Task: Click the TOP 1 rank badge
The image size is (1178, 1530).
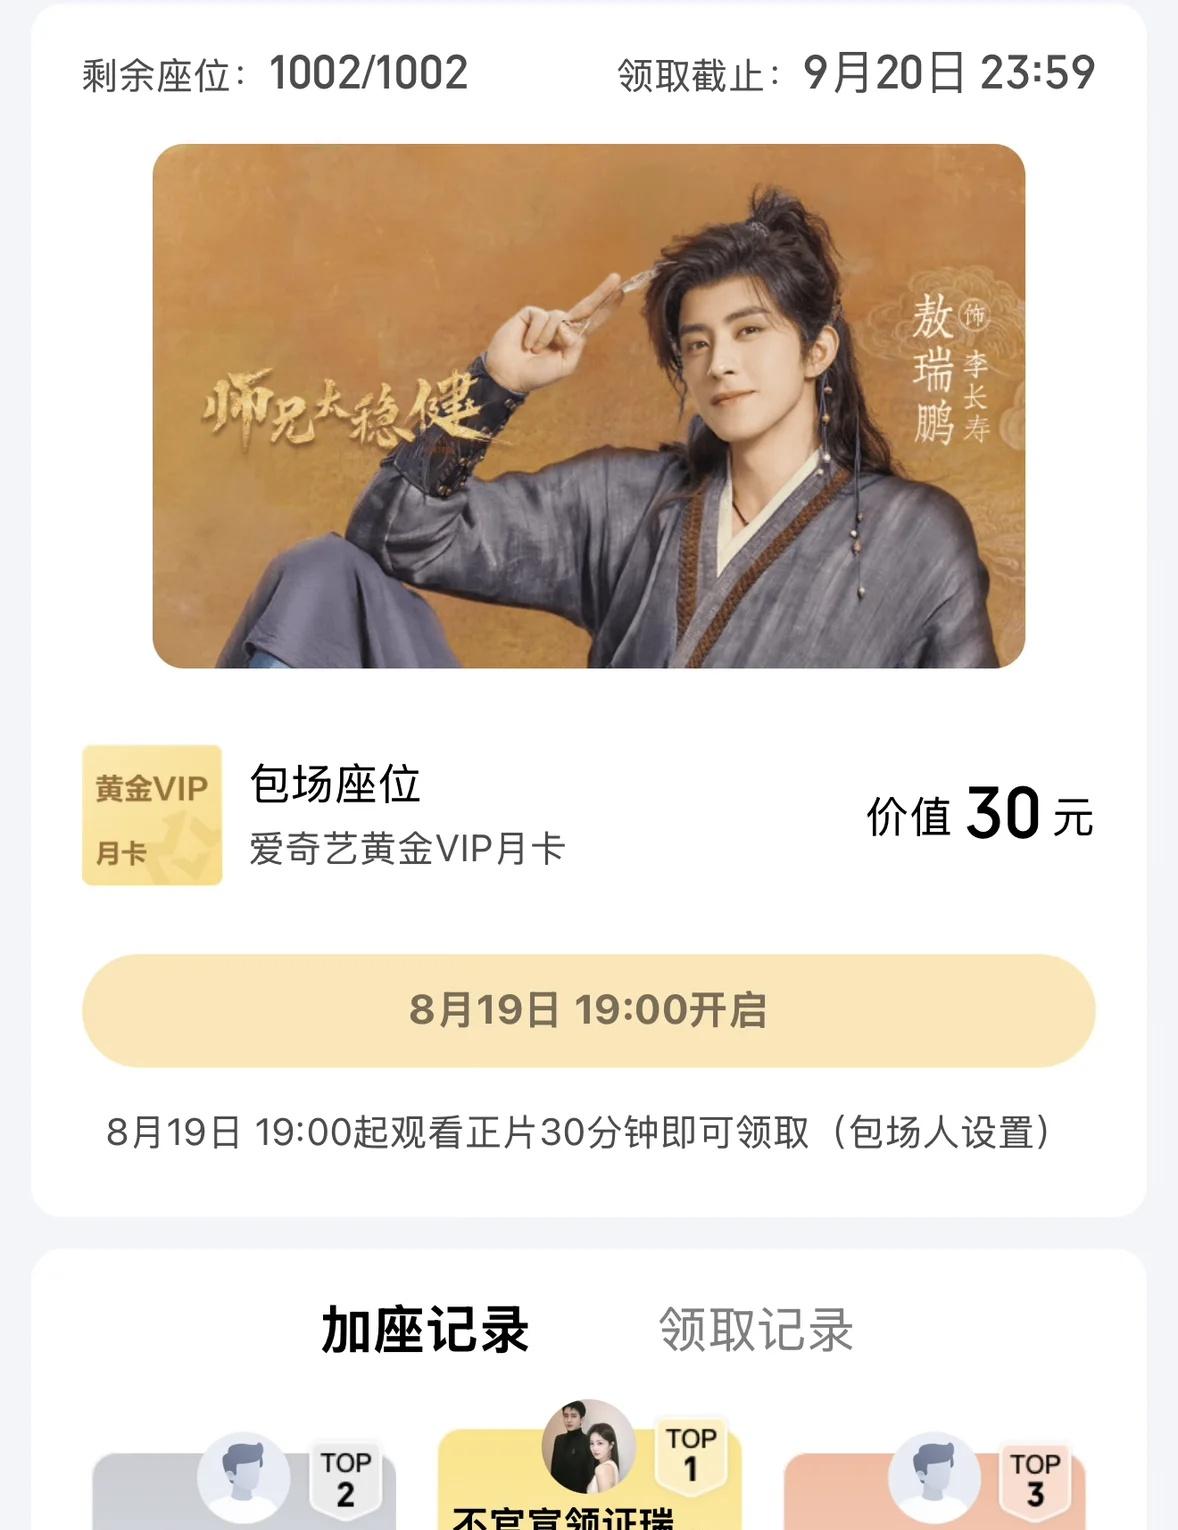Action: [x=691, y=1453]
